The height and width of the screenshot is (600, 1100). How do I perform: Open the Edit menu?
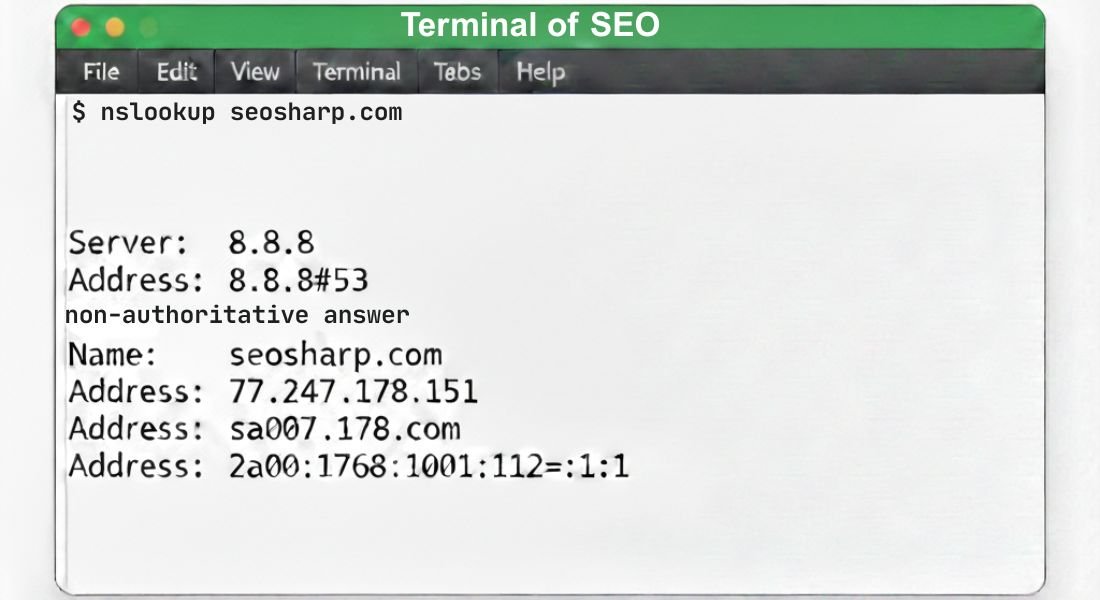(x=176, y=71)
